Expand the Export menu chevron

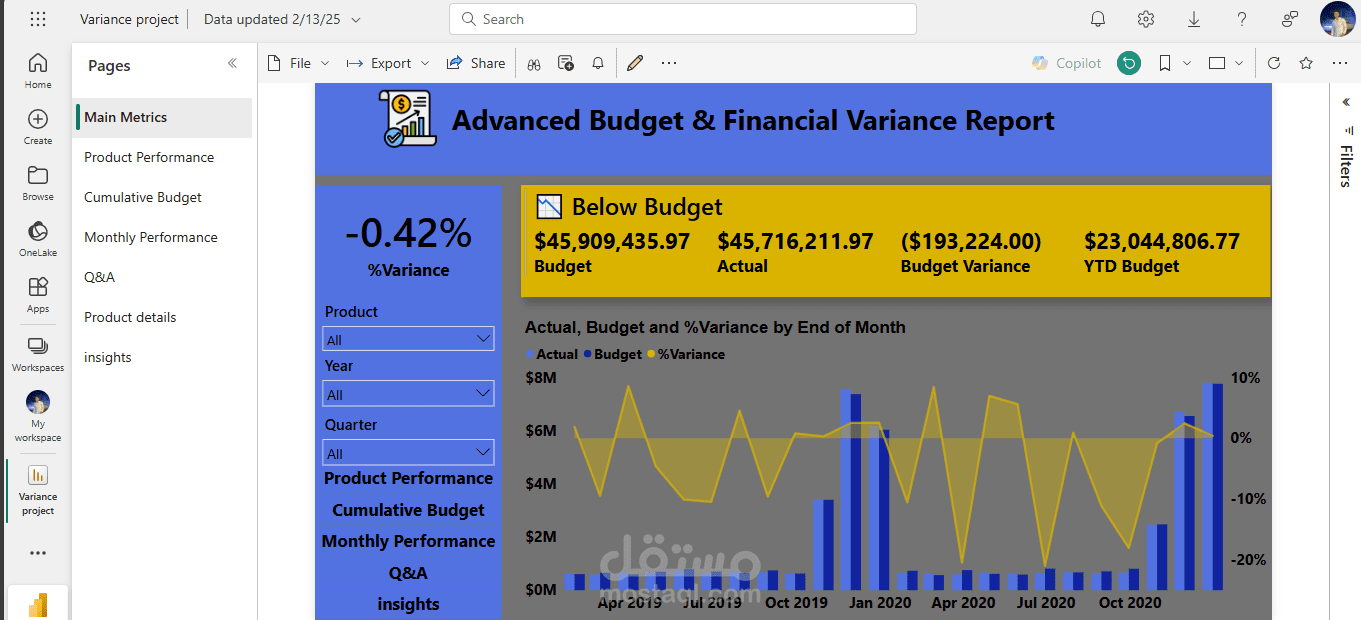(425, 63)
